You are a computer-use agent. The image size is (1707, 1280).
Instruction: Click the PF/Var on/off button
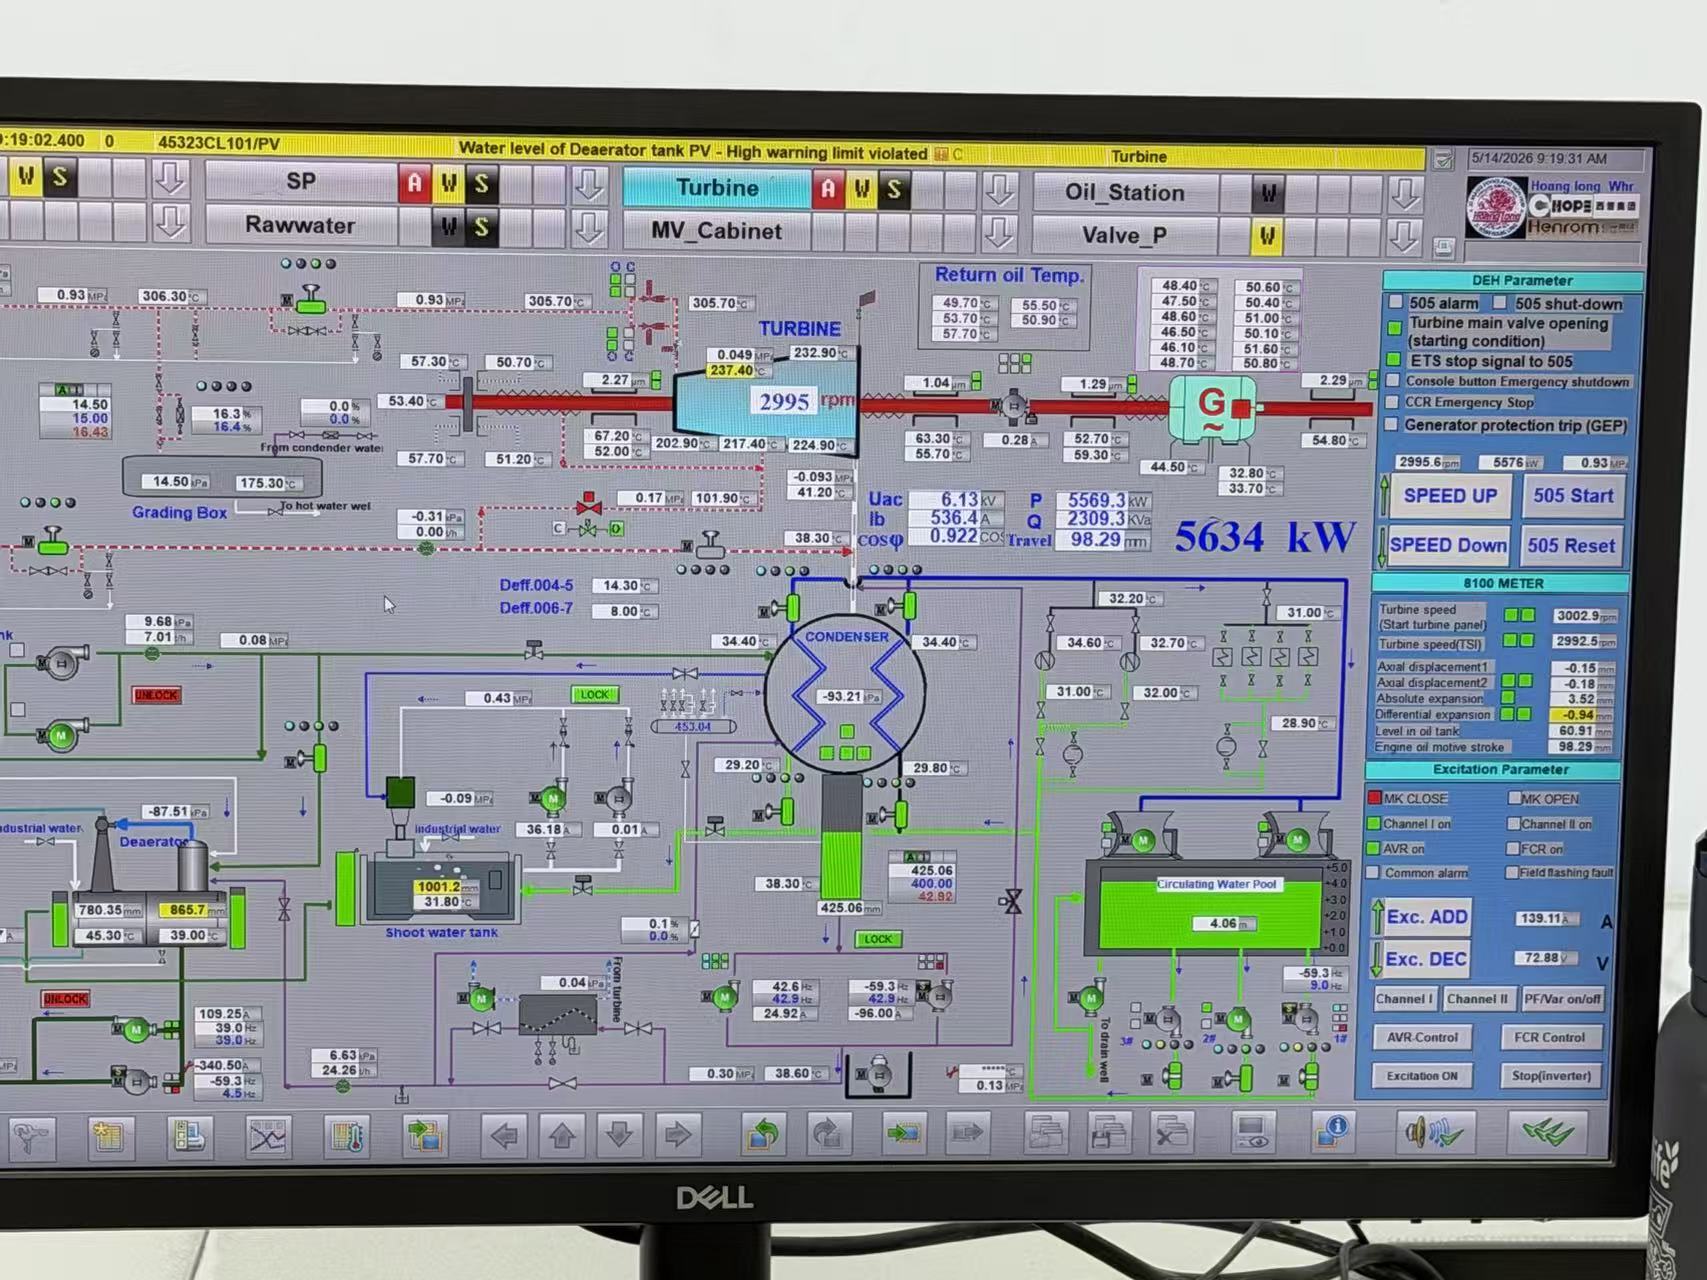pyautogui.click(x=1561, y=999)
